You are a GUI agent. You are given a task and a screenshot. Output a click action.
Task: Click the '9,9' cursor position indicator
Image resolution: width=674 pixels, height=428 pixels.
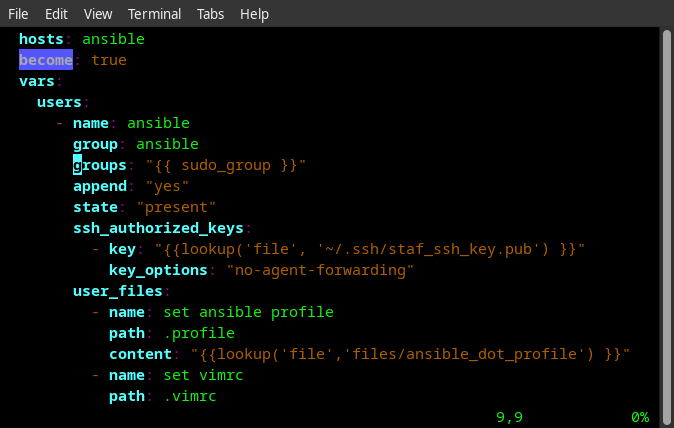pos(509,417)
